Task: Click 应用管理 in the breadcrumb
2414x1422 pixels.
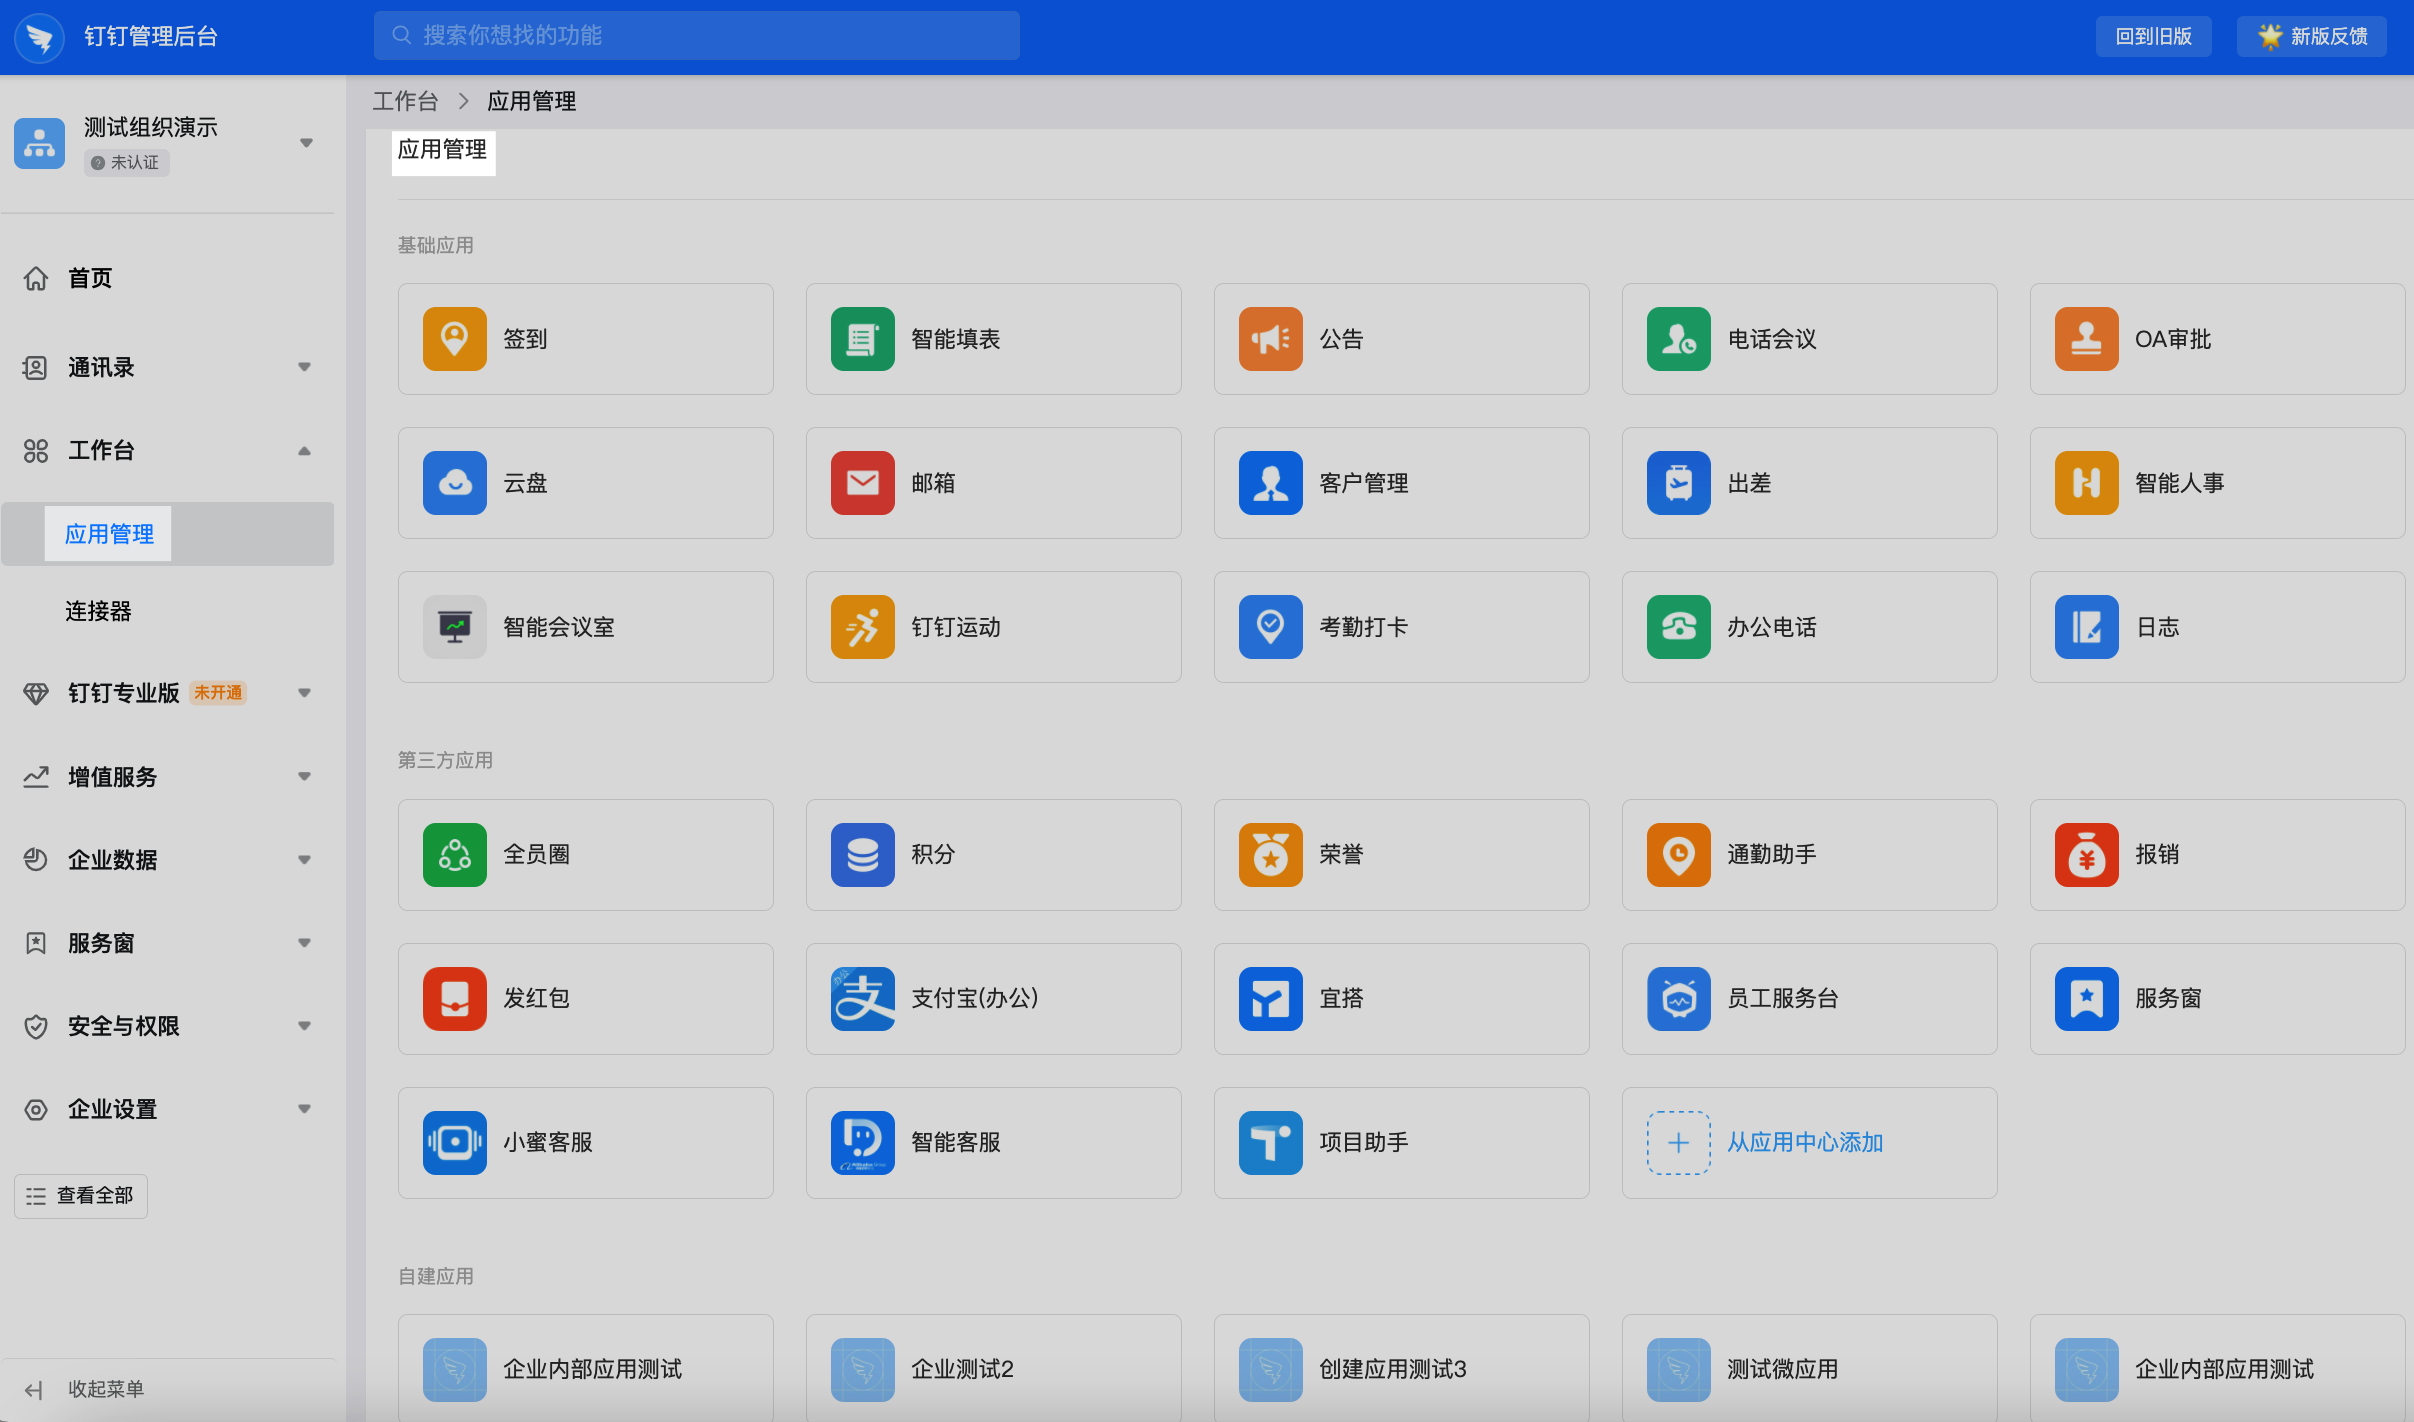Action: coord(532,101)
